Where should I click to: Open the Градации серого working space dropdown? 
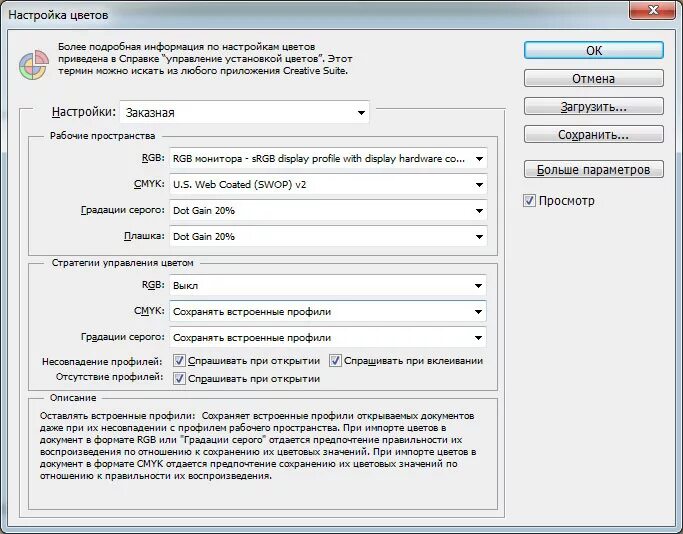[x=328, y=211]
